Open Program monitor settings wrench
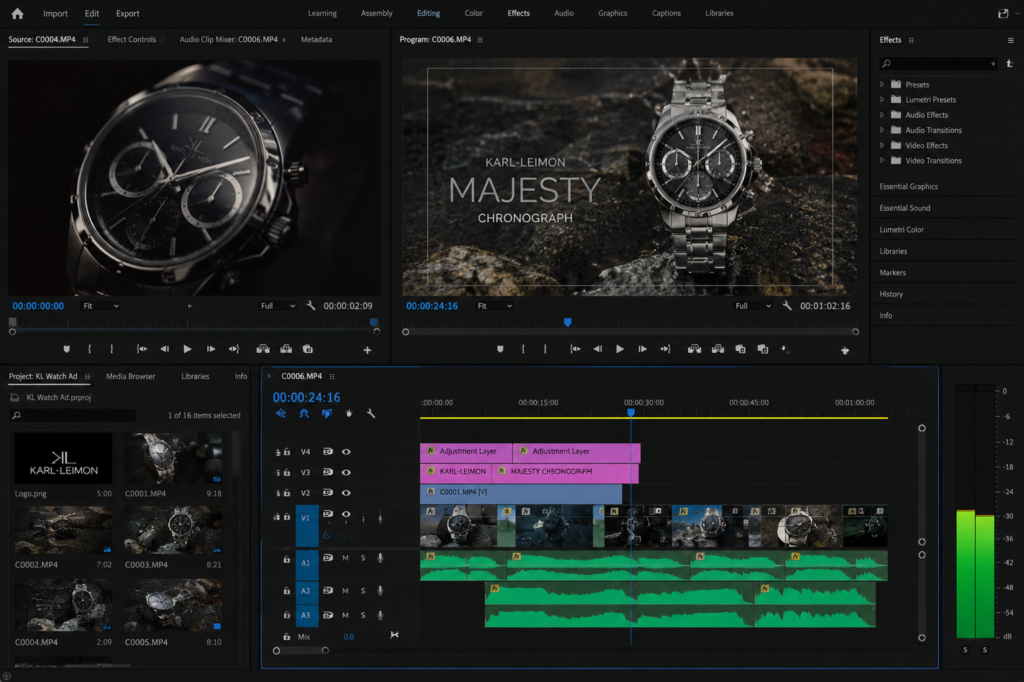The image size is (1024, 682). [x=787, y=305]
